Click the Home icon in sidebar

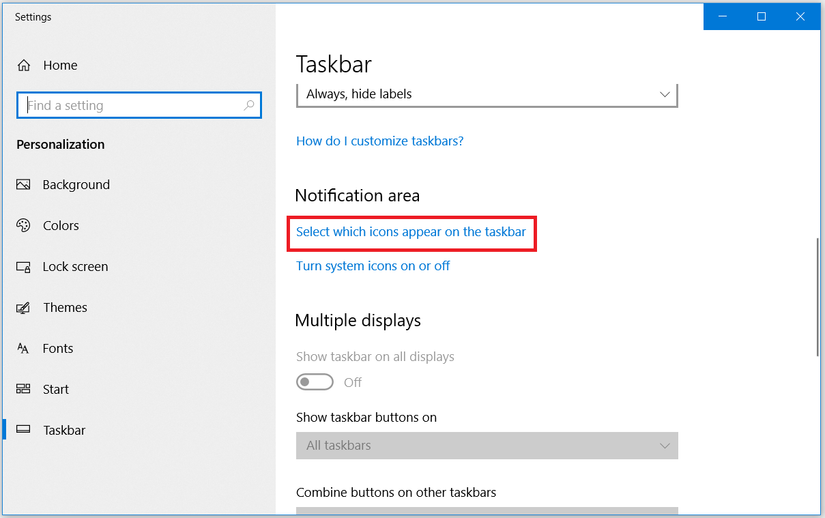click(24, 65)
